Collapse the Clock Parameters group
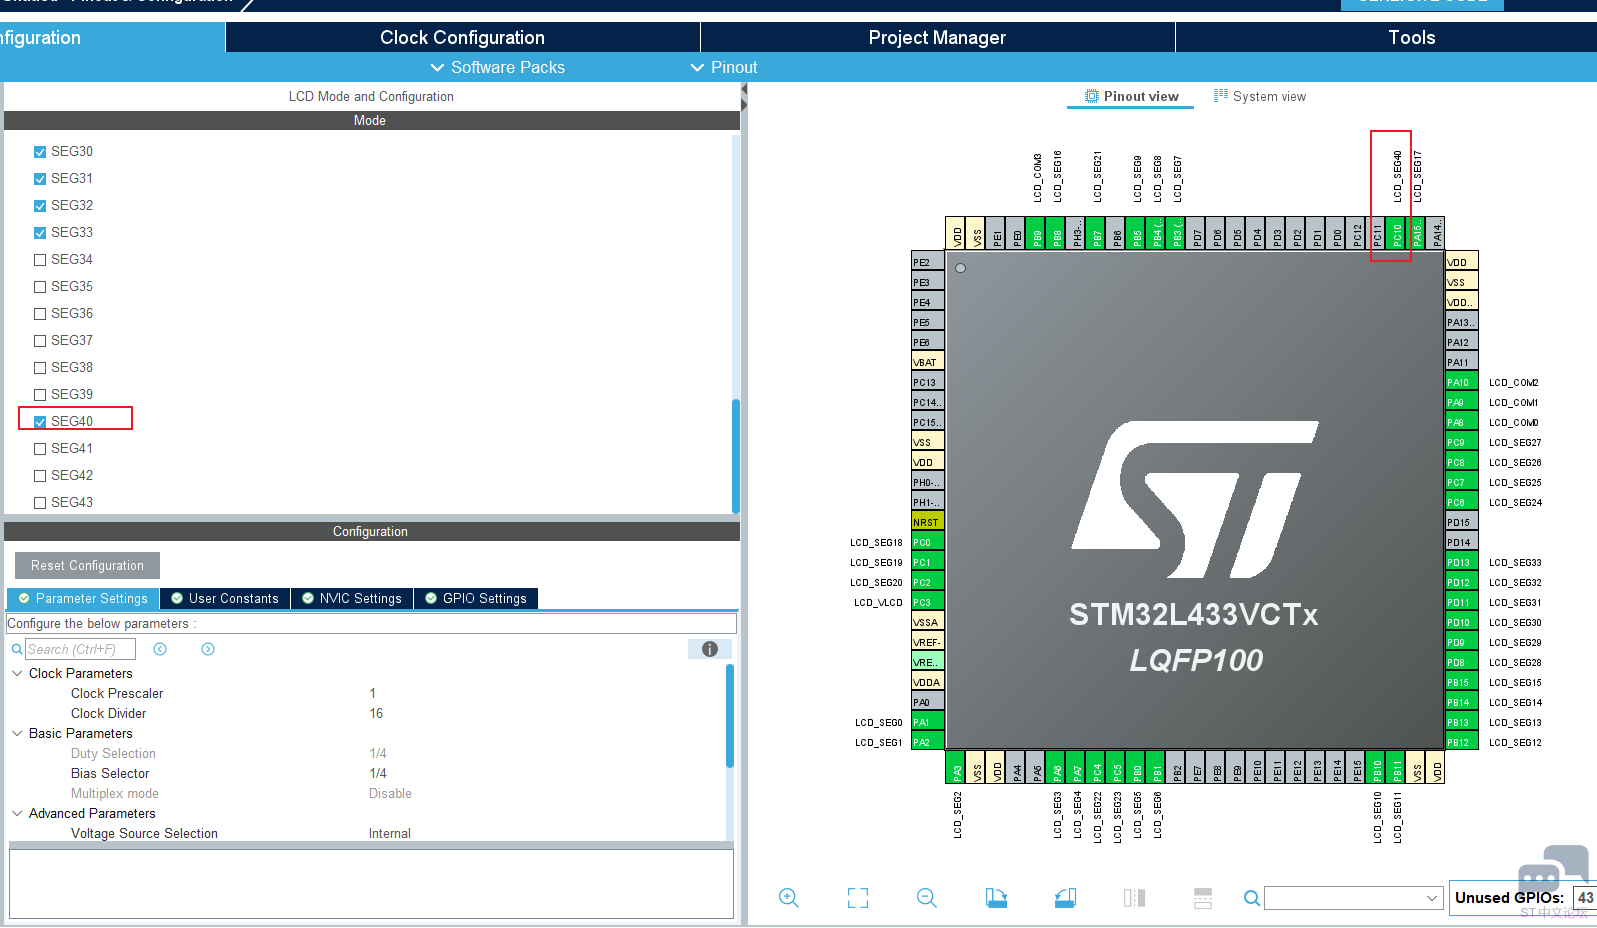Screen dimensions: 1597x928 click(17, 673)
